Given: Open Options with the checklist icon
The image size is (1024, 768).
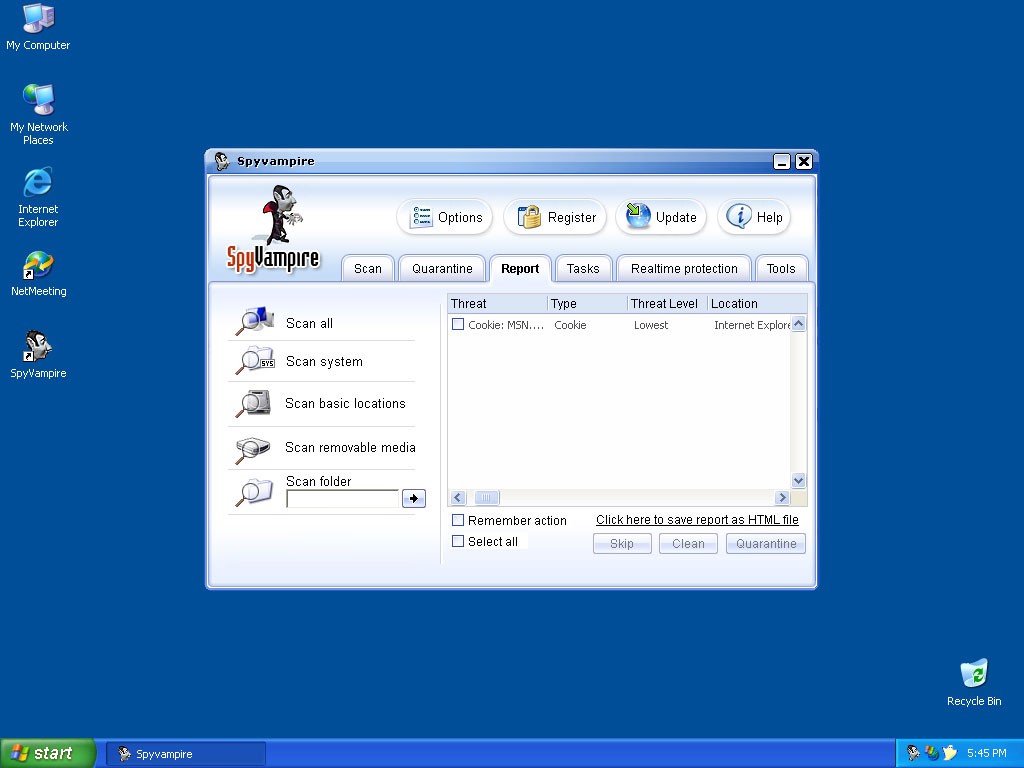Looking at the screenshot, I should [422, 217].
